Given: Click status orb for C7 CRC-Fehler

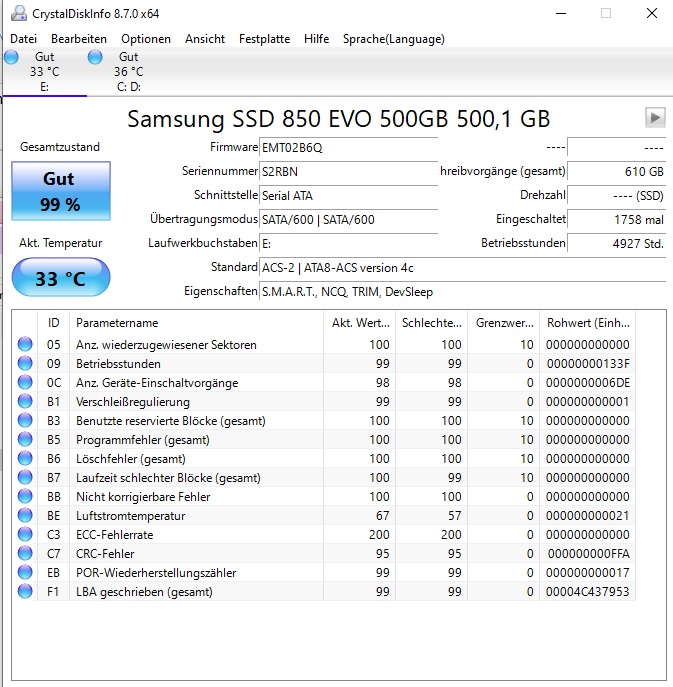Looking at the screenshot, I should click(x=25, y=553).
